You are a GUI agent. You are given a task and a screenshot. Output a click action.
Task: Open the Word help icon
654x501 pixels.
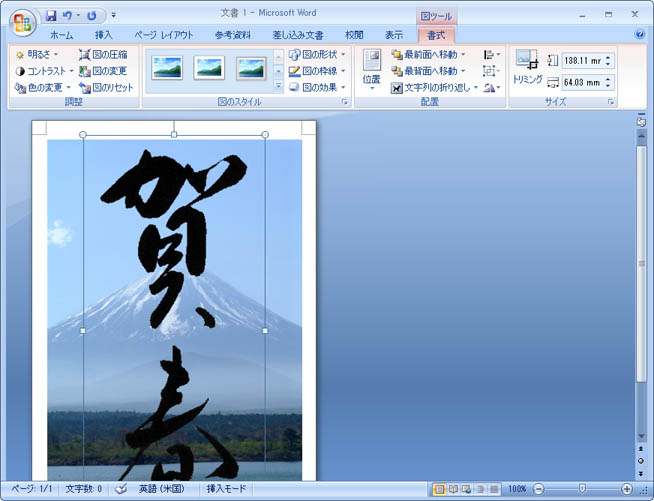(x=640, y=34)
